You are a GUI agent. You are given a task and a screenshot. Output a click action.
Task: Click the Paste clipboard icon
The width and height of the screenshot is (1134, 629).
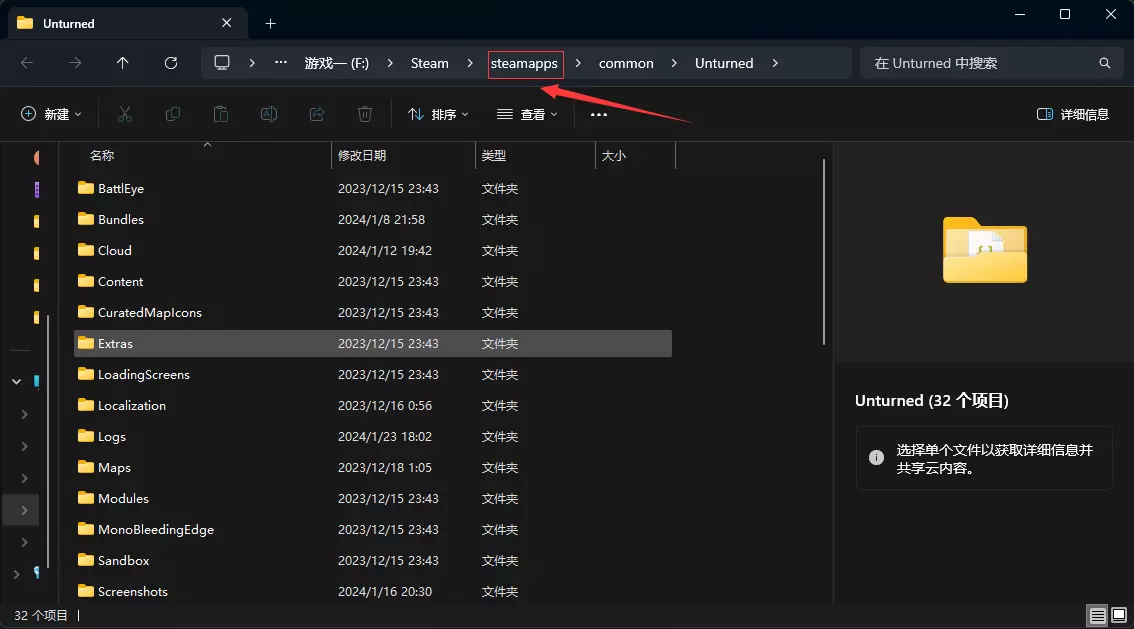click(221, 114)
